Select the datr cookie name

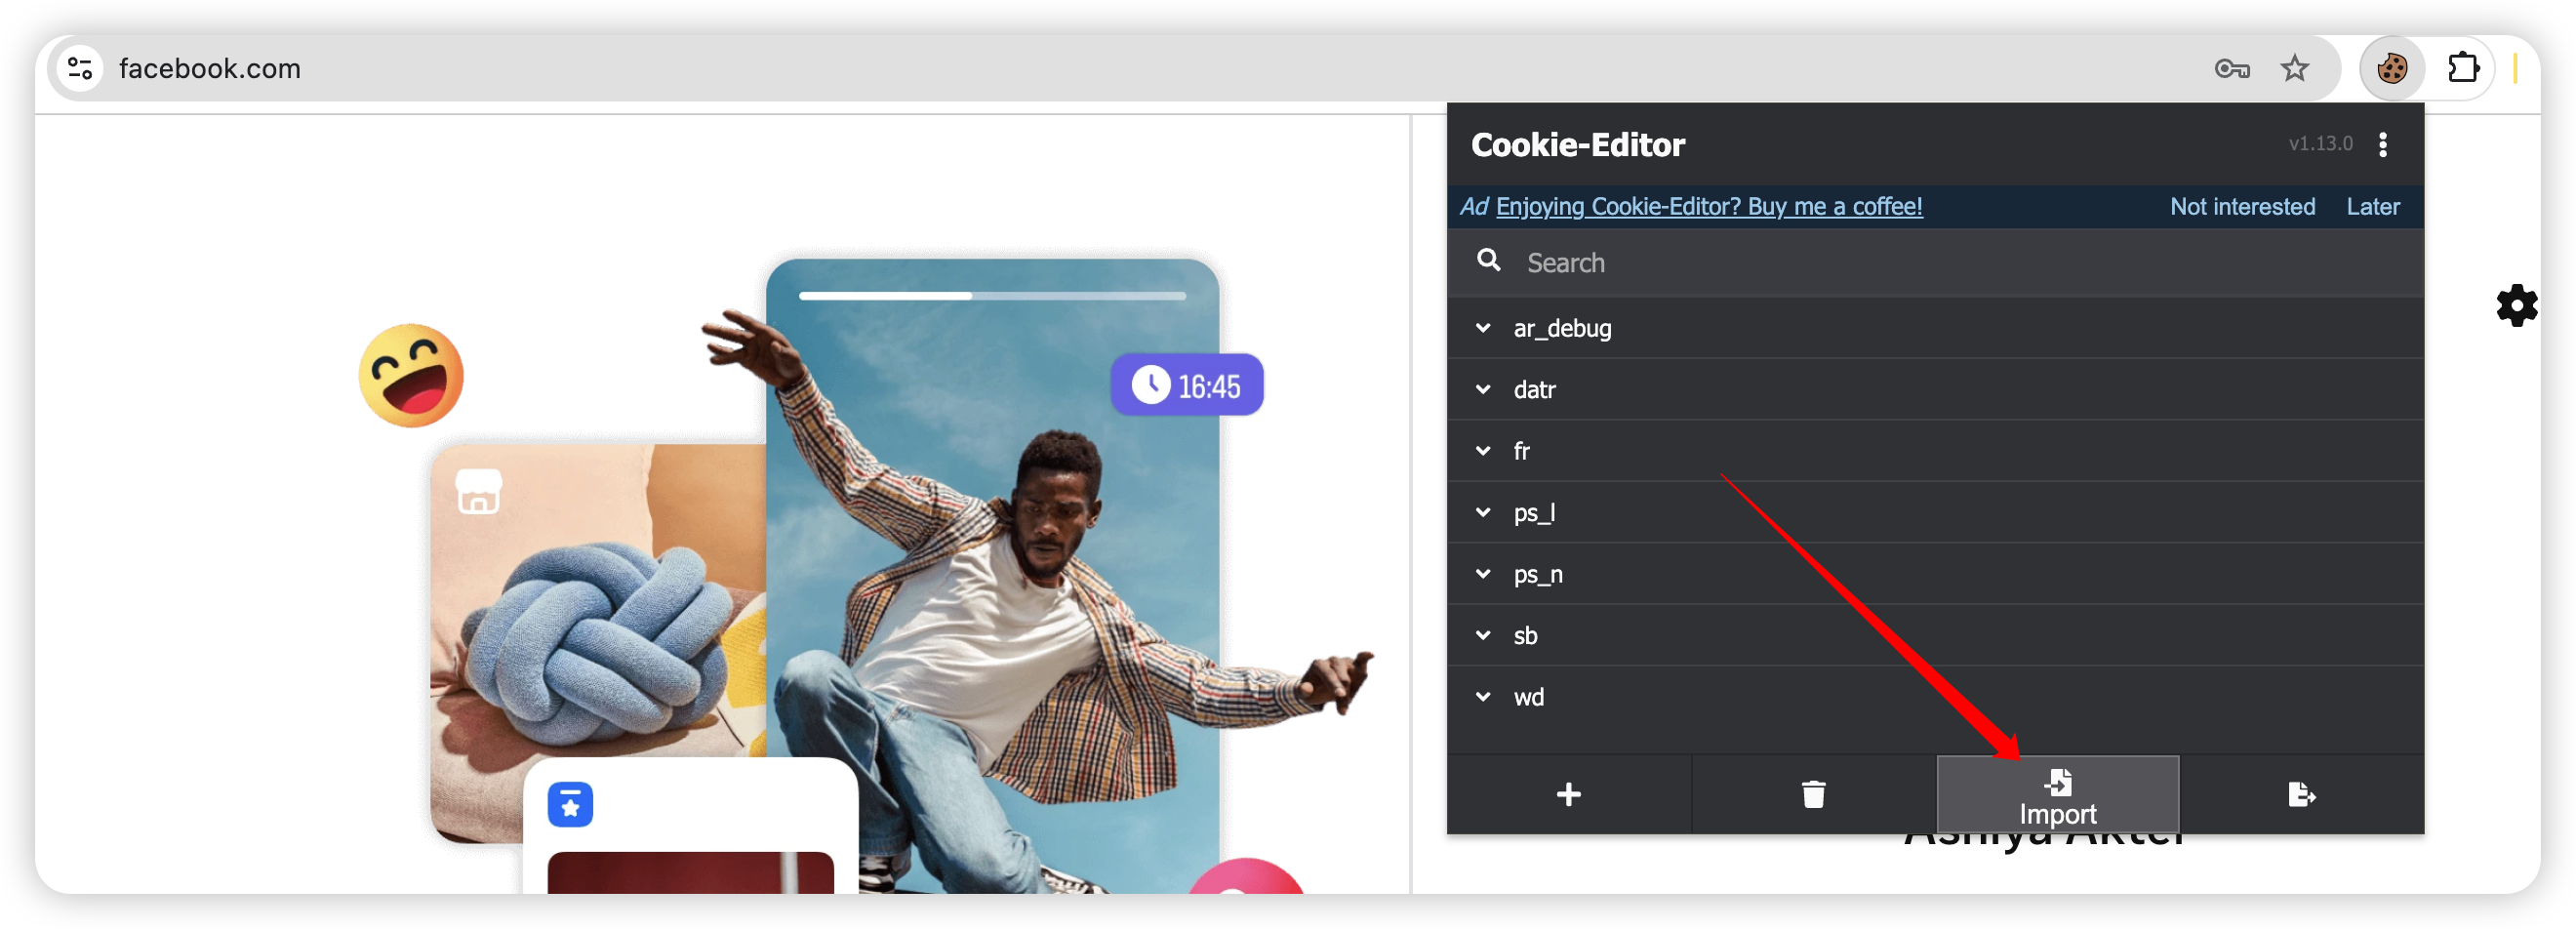click(x=1534, y=389)
